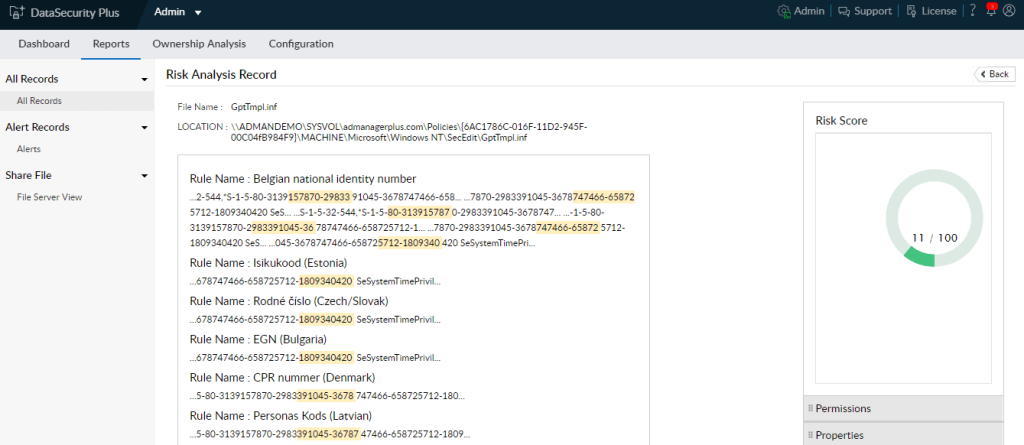Viewport: 1024px width, 445px height.
Task: Open File Server View in sidebar
Action: coord(50,197)
